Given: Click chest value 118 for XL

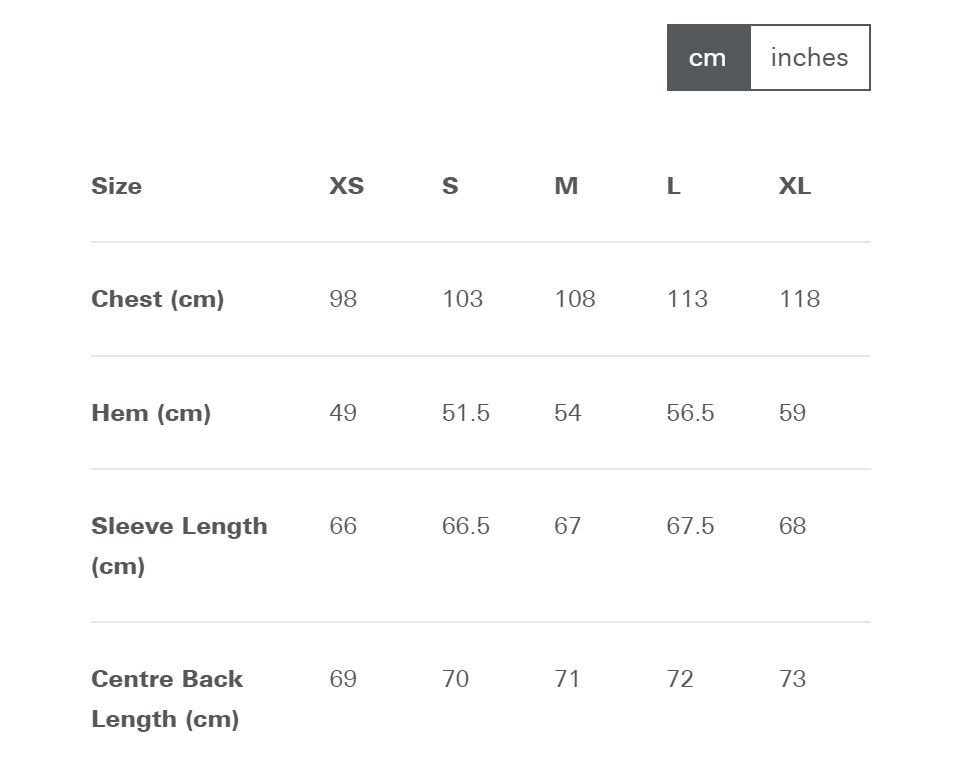Looking at the screenshot, I should (800, 299).
